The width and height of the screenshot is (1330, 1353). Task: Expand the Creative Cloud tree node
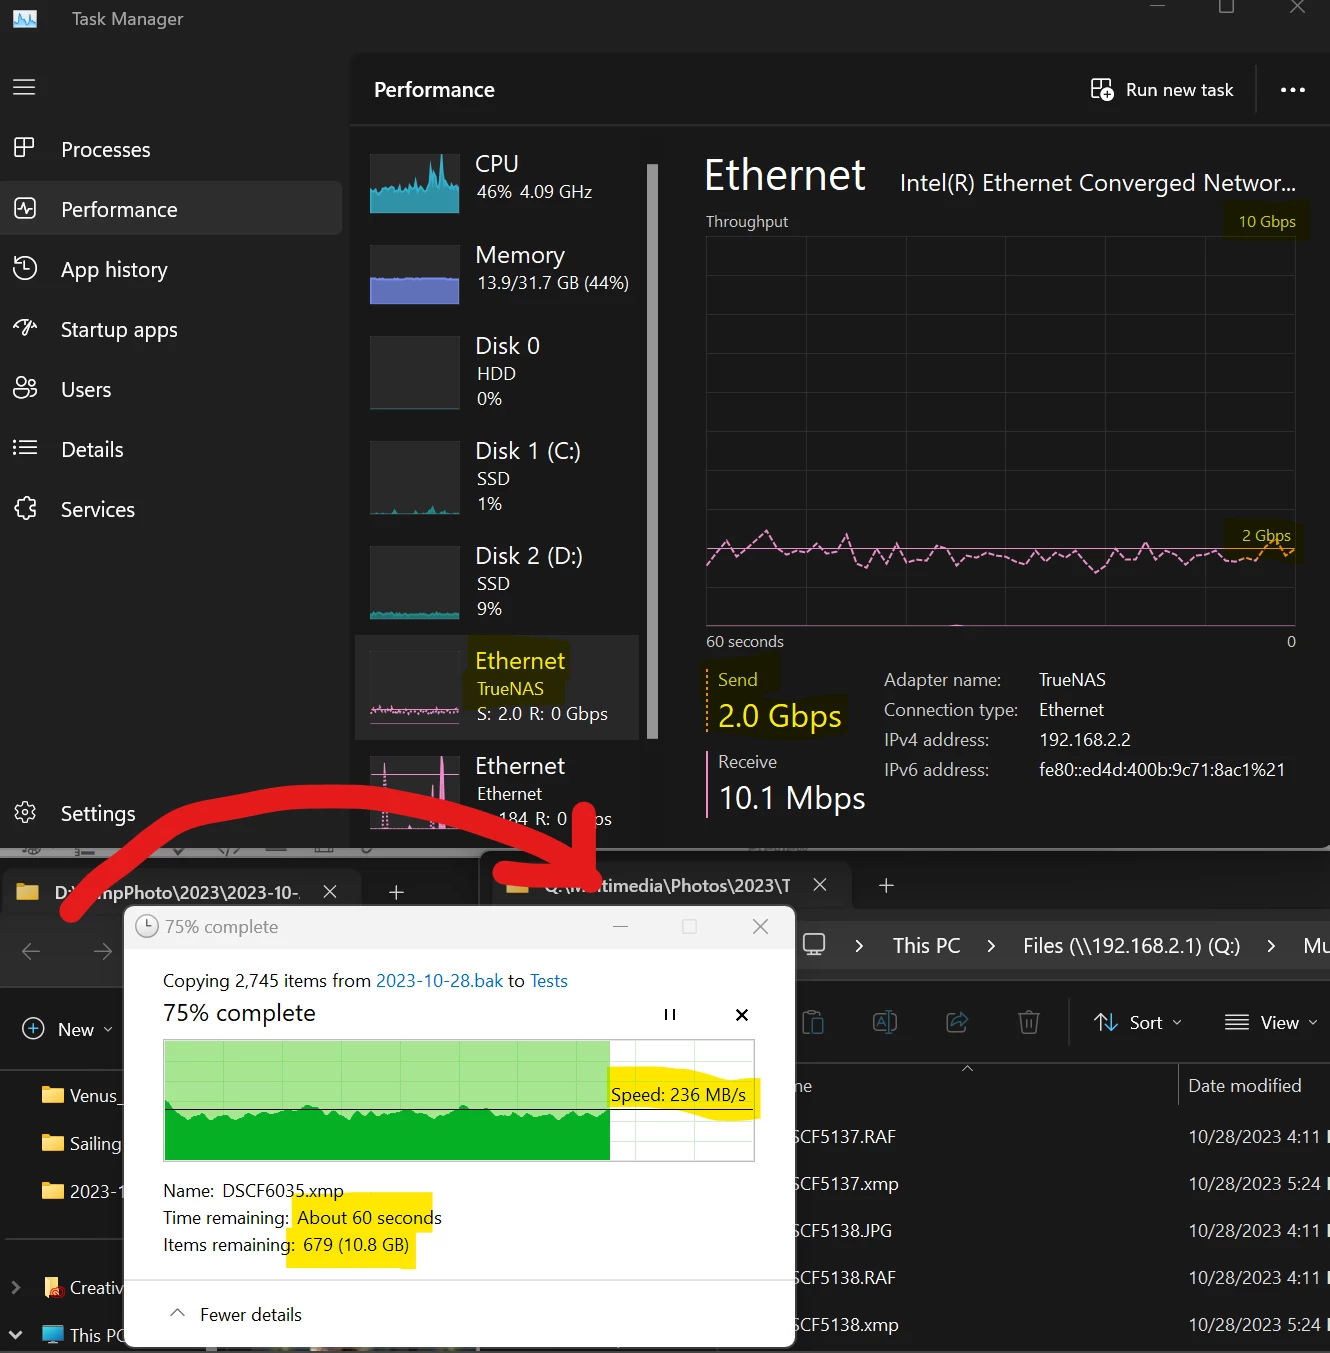(15, 1287)
